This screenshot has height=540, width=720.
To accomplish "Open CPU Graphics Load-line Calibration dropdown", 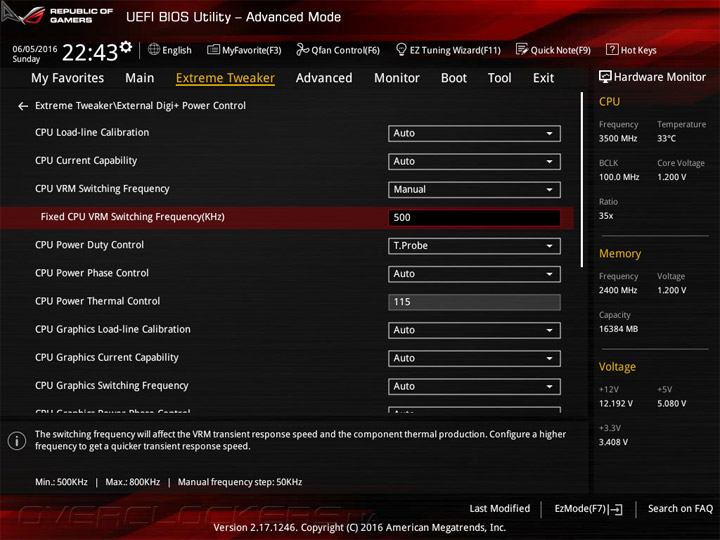I will click(474, 330).
